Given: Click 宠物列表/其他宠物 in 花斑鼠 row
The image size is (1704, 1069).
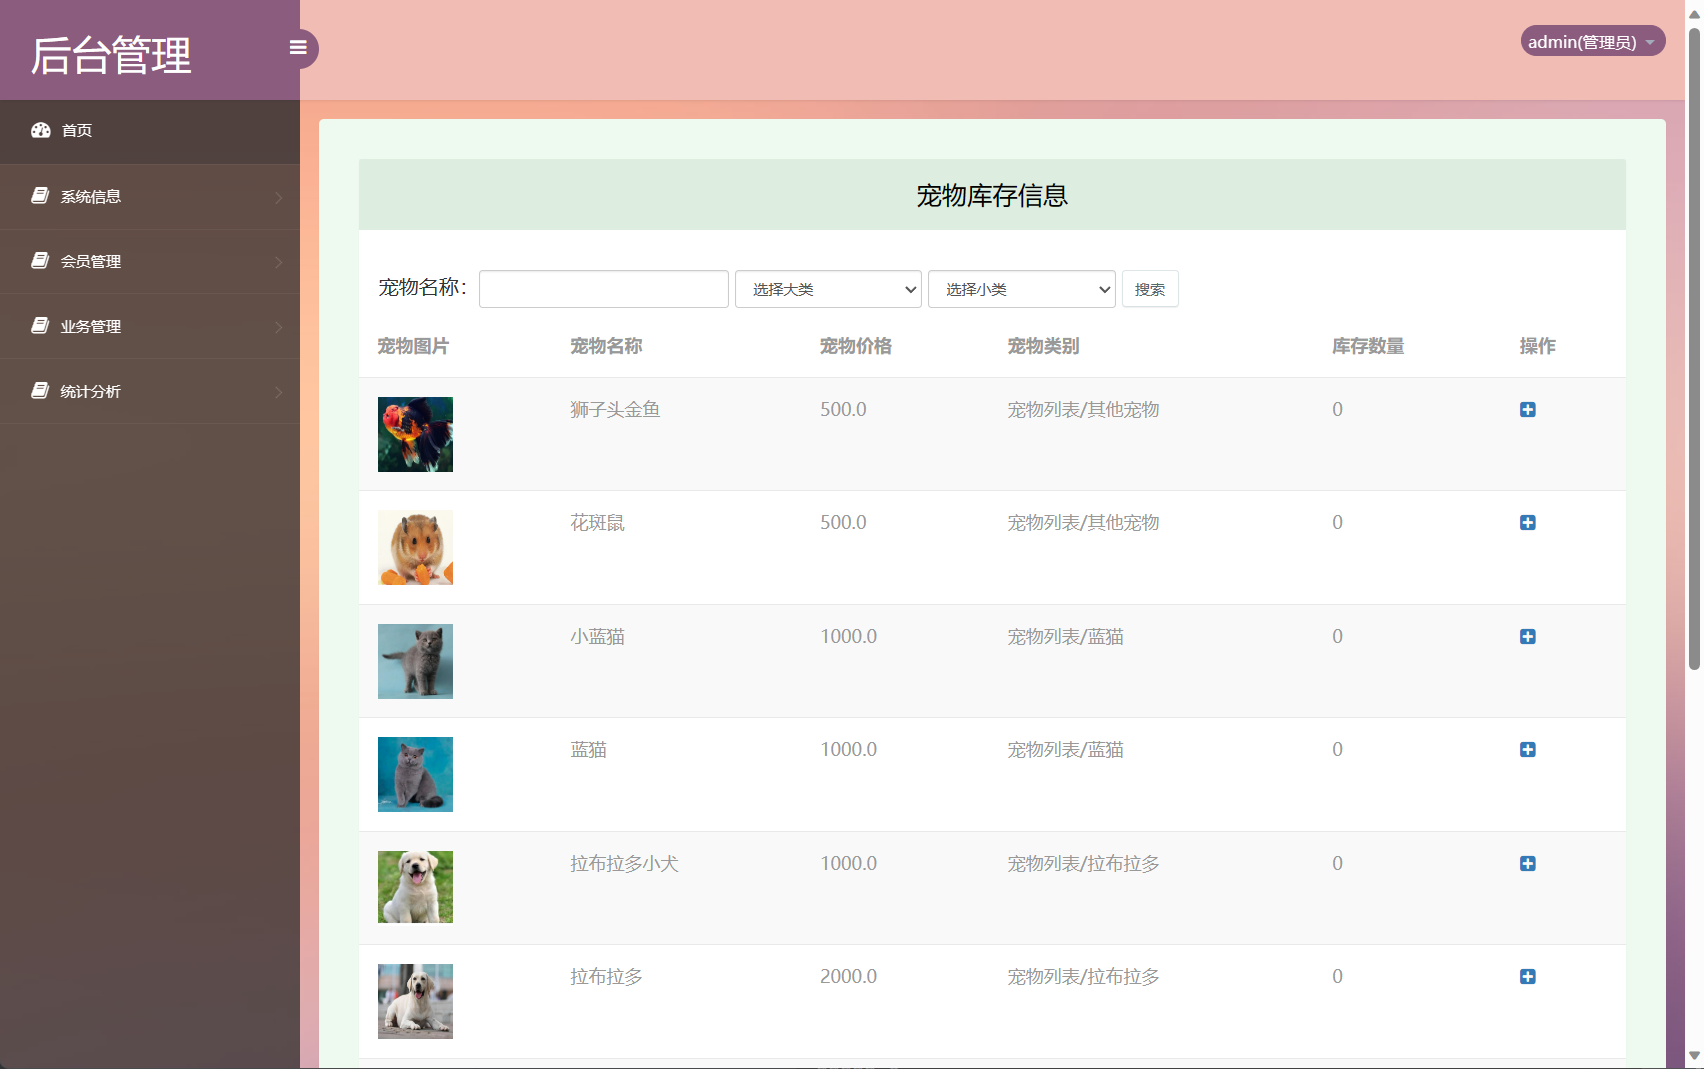Looking at the screenshot, I should coord(1083,523).
